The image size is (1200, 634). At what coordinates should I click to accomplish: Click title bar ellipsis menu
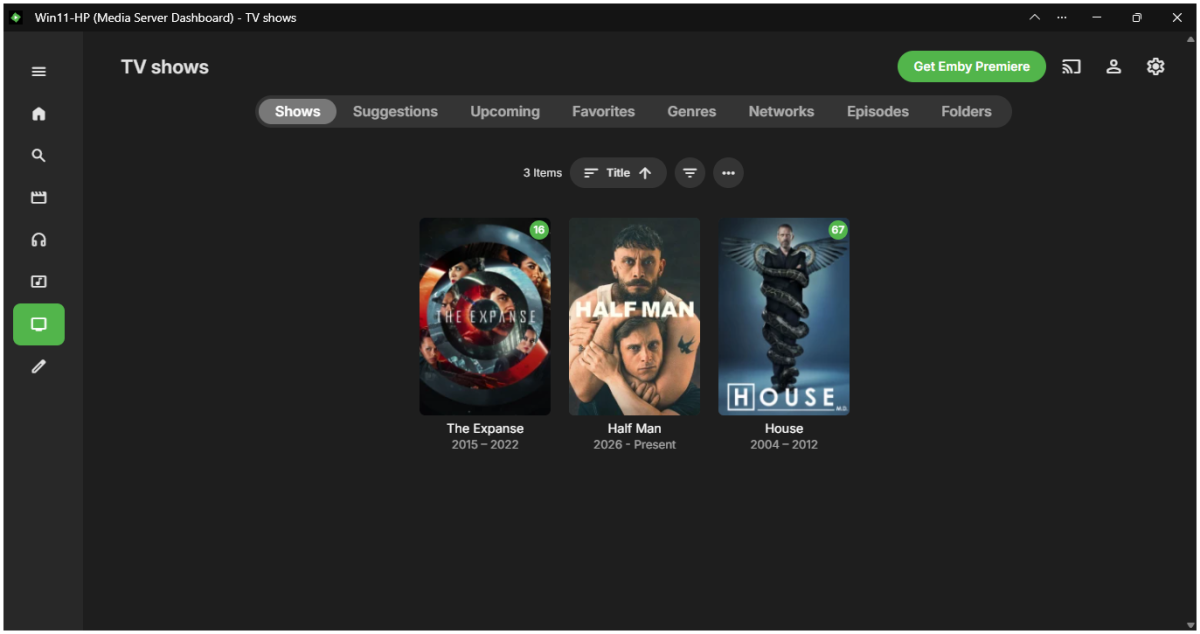(x=1062, y=17)
